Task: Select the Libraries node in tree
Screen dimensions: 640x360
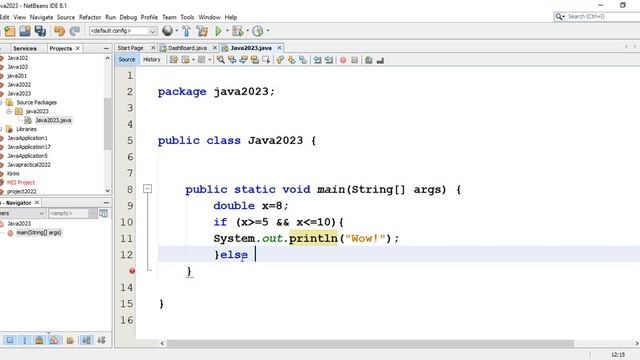Action: (x=26, y=129)
